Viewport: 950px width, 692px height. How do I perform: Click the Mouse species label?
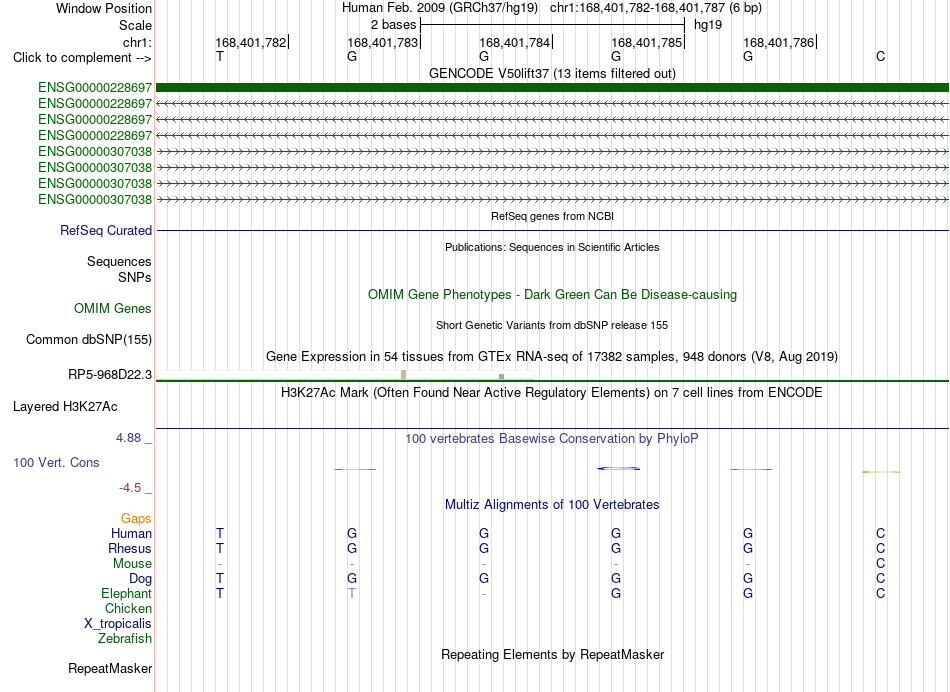click(132, 564)
